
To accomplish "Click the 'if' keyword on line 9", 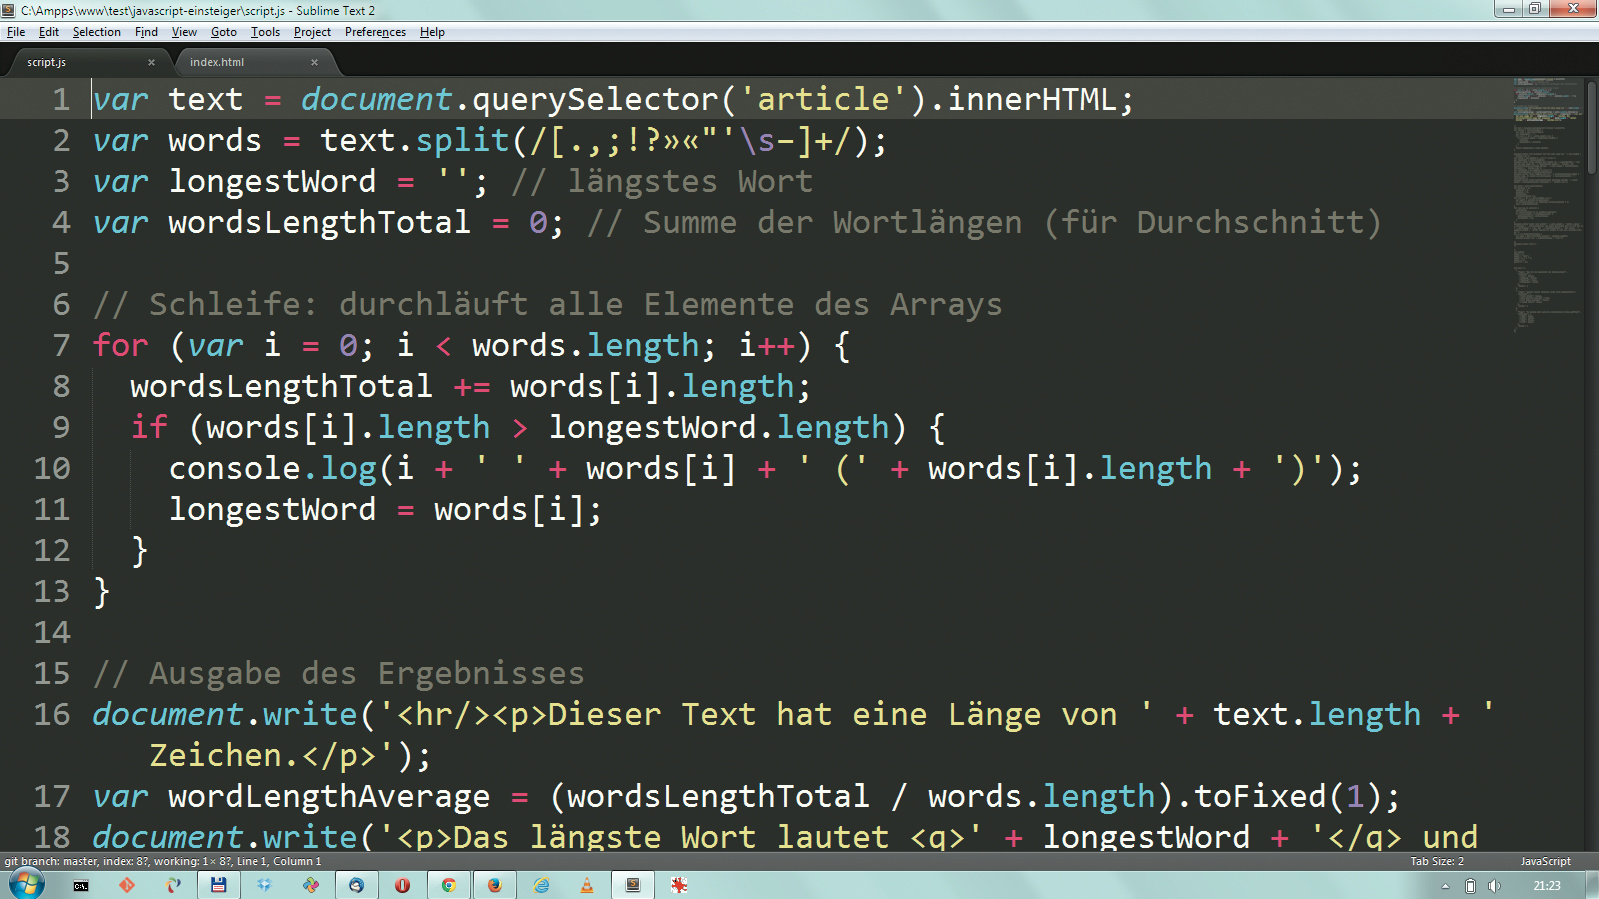I will 149,427.
